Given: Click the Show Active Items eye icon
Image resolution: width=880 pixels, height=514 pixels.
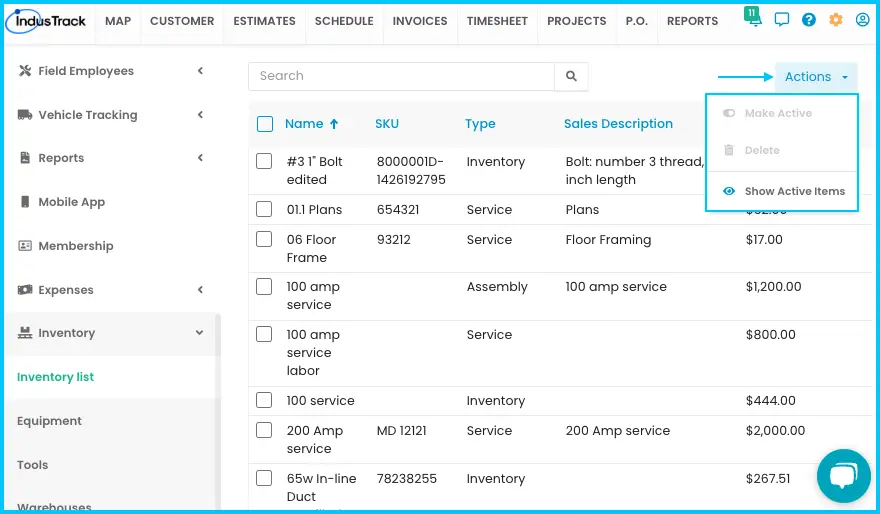Looking at the screenshot, I should pyautogui.click(x=728, y=191).
